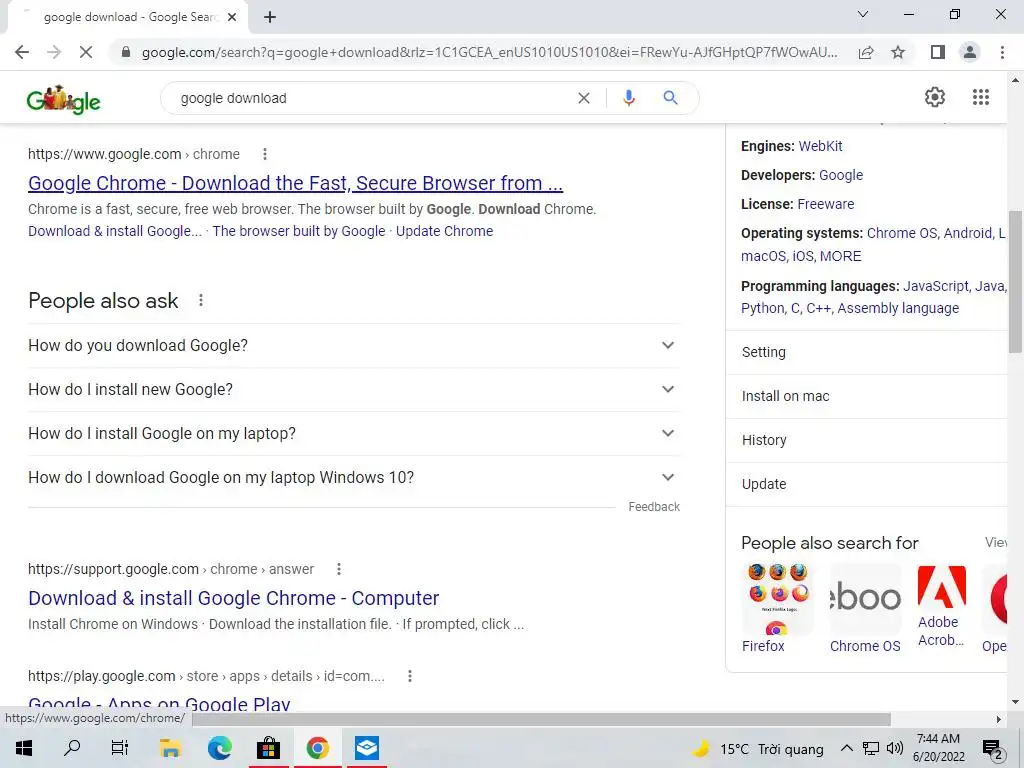Open options for the support.google.com result
1024x768 pixels.
click(x=338, y=569)
